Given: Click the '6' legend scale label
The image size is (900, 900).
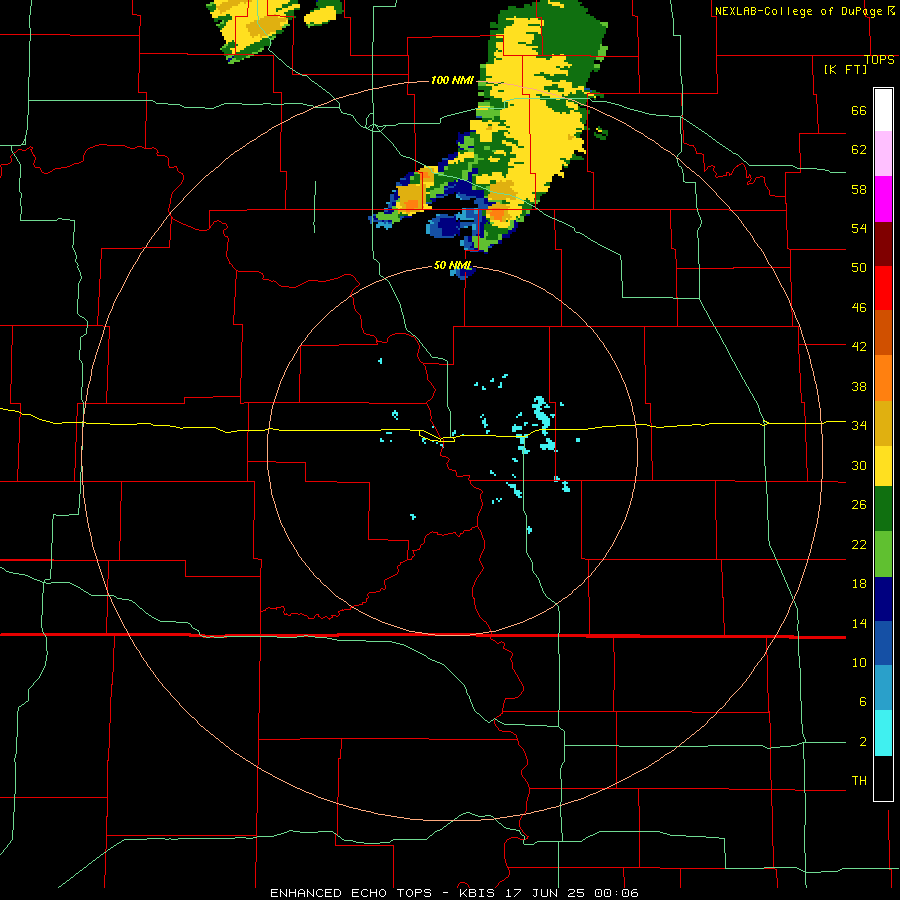Looking at the screenshot, I should point(863,701).
